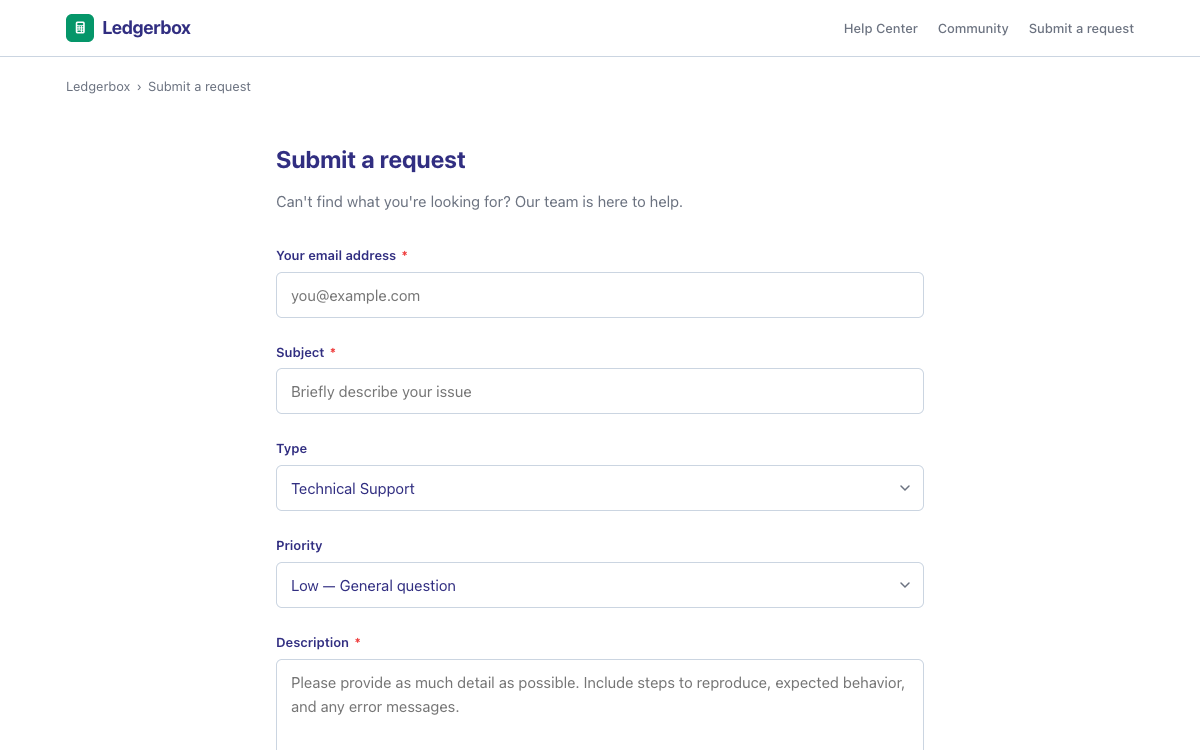The height and width of the screenshot is (750, 1200).
Task: Focus the Subject input field
Action: (x=600, y=391)
